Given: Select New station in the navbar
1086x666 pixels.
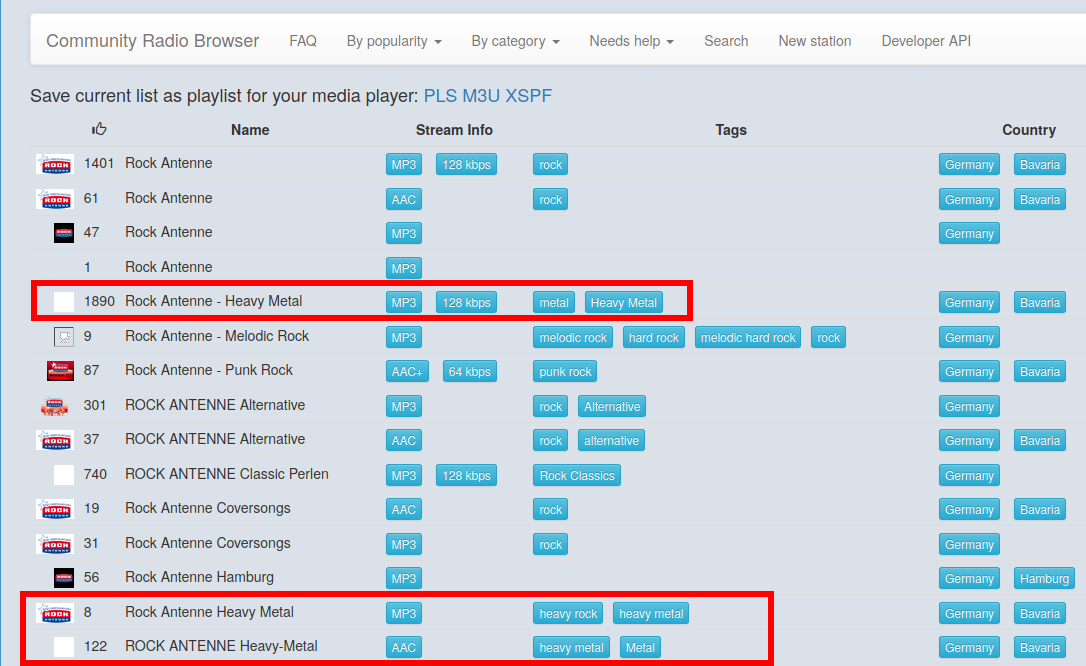Looking at the screenshot, I should point(814,41).
